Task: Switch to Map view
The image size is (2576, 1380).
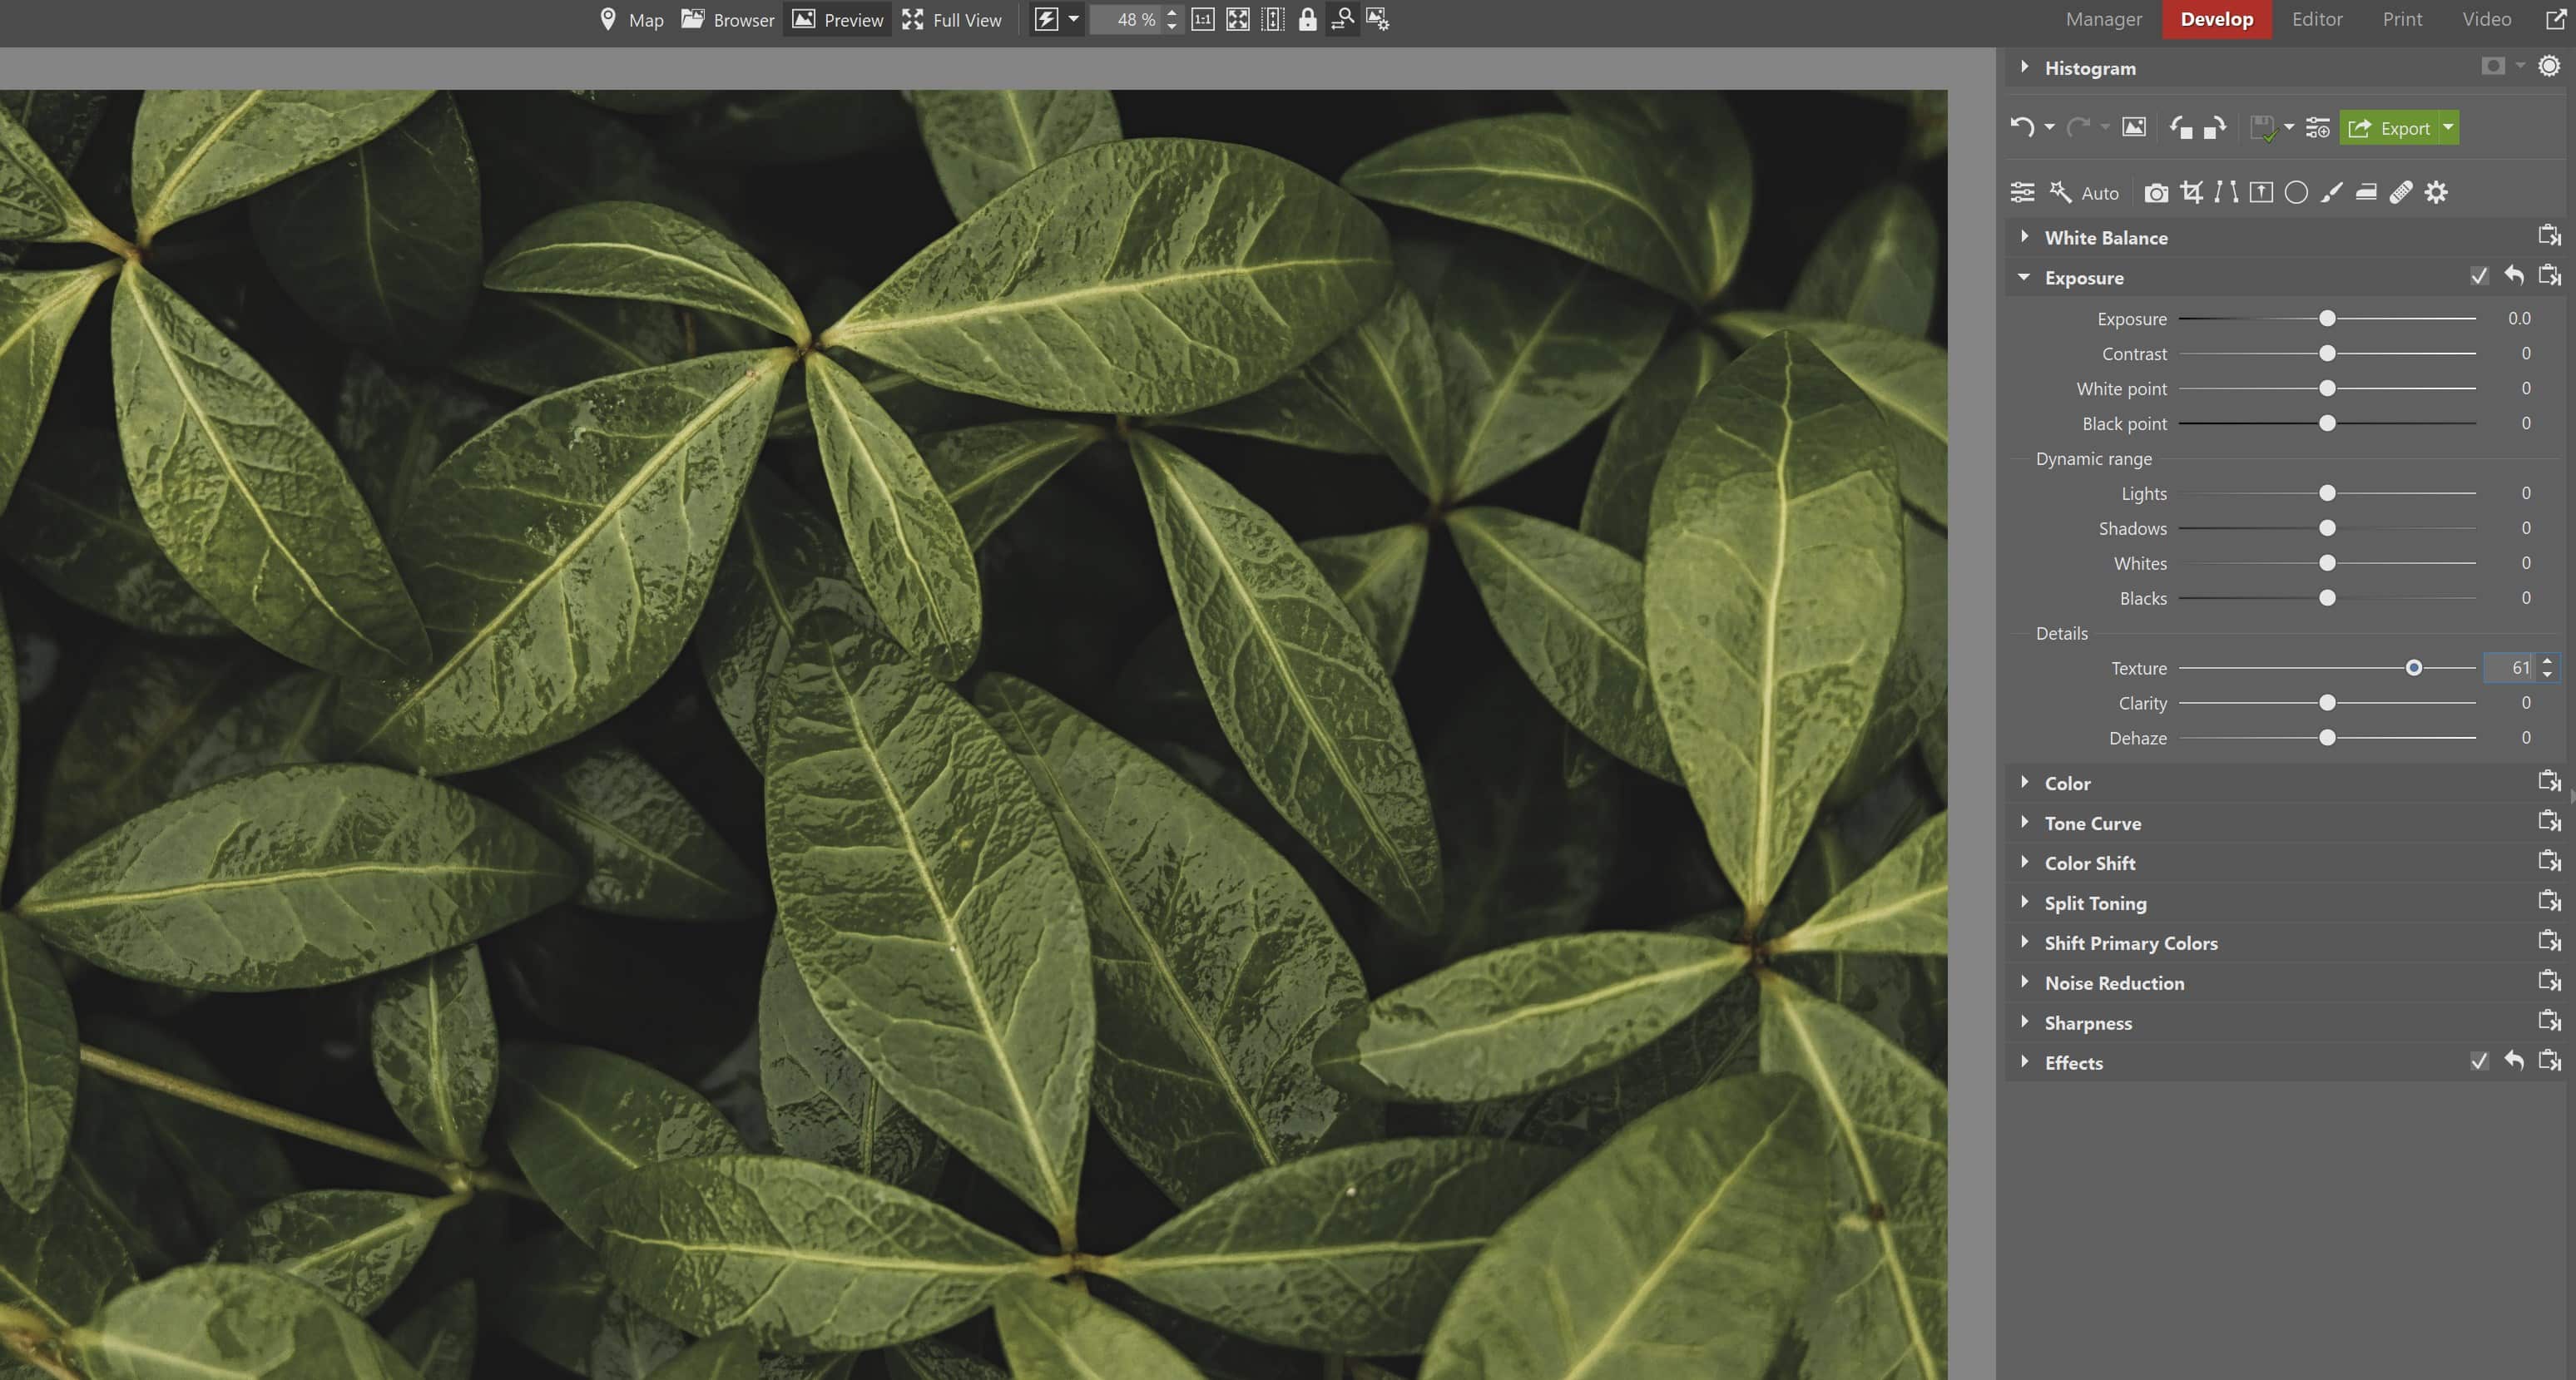Action: pyautogui.click(x=631, y=19)
